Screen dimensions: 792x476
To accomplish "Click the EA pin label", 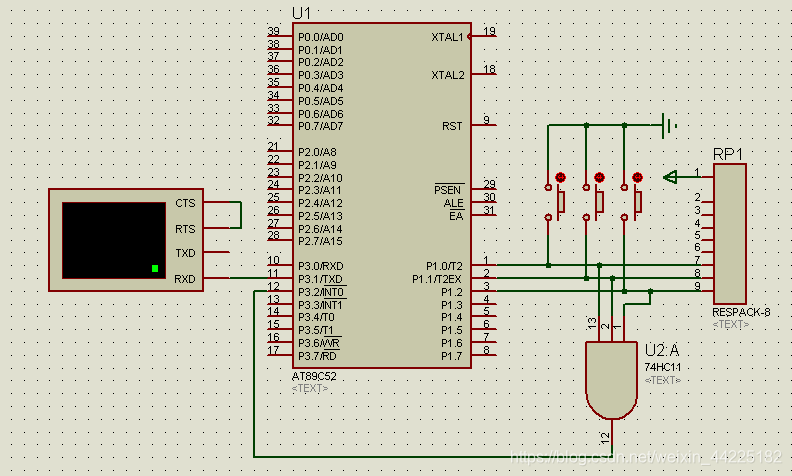I will click(x=456, y=216).
